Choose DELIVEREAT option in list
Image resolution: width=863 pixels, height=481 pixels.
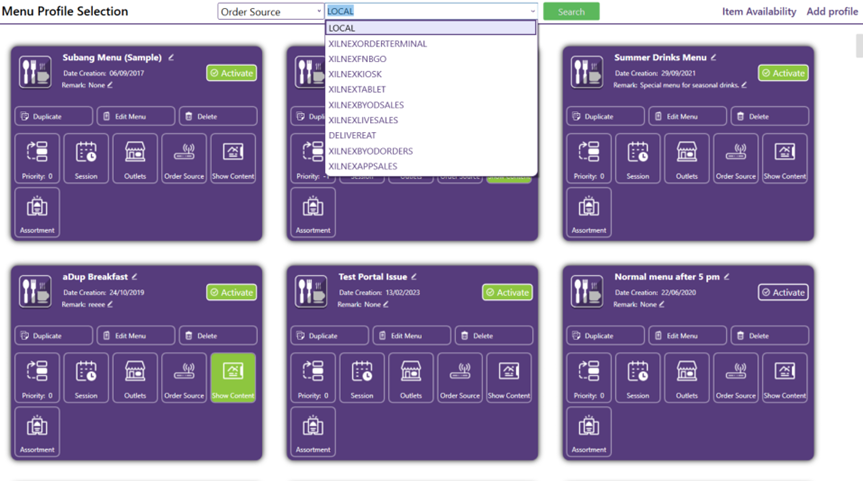[352, 136]
